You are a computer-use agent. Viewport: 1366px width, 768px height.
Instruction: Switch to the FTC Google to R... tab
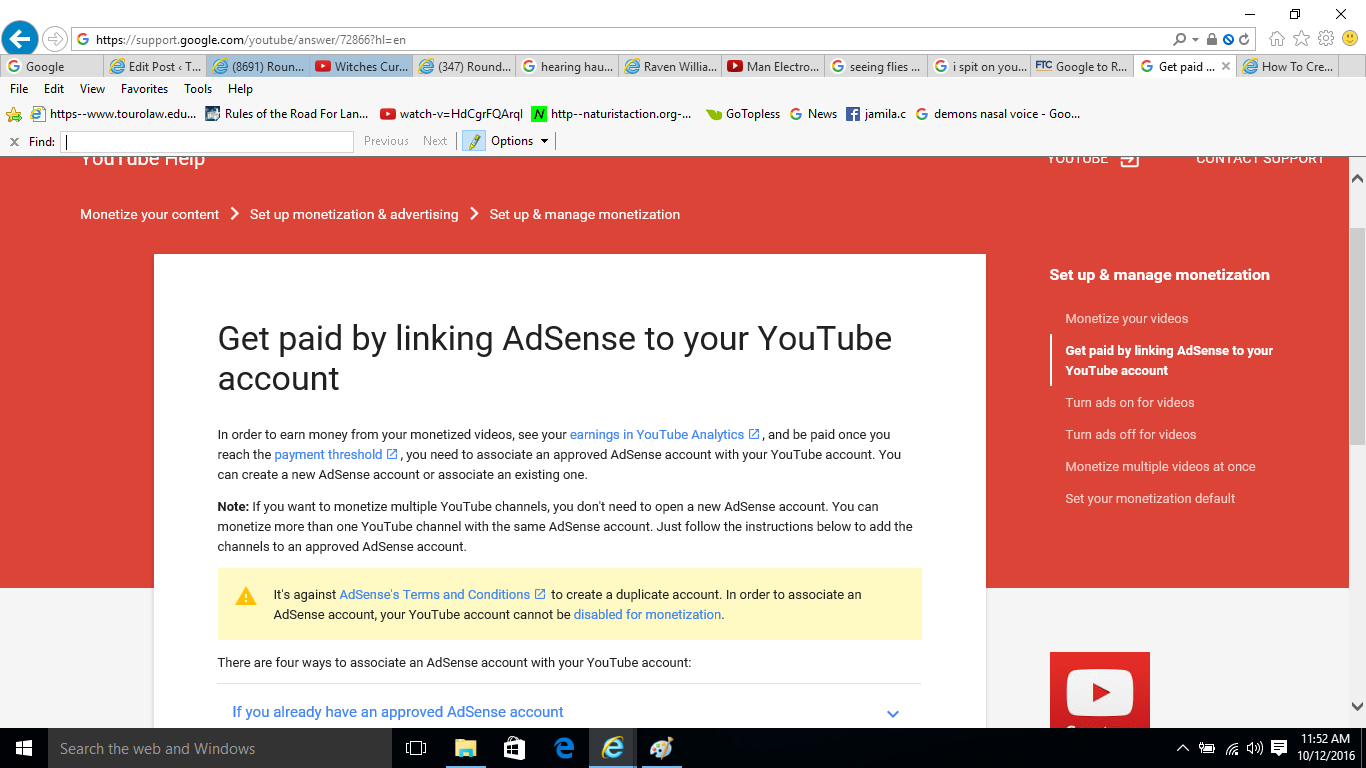tap(1081, 67)
